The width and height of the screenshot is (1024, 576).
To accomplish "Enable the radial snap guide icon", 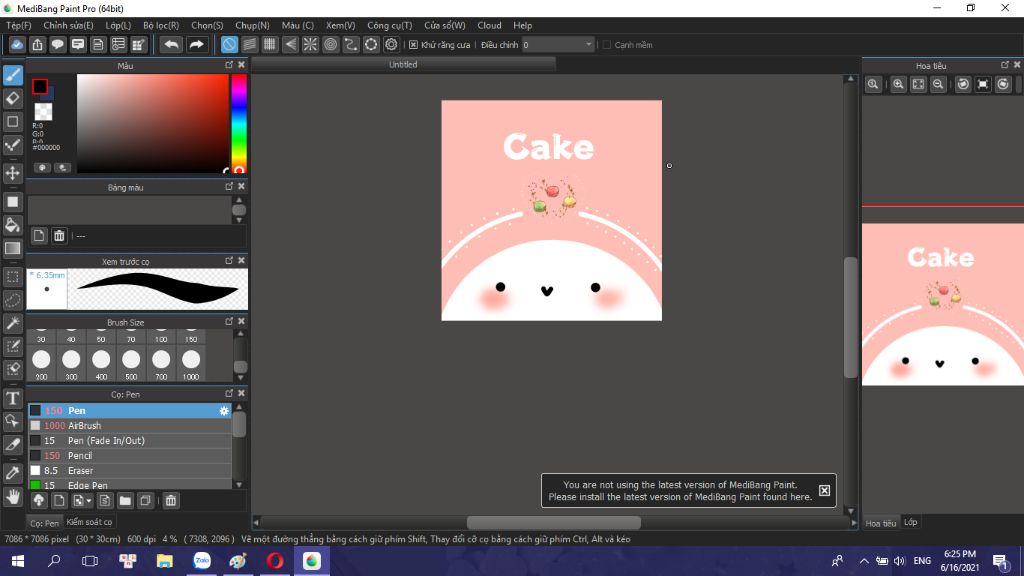I will pyautogui.click(x=310, y=44).
